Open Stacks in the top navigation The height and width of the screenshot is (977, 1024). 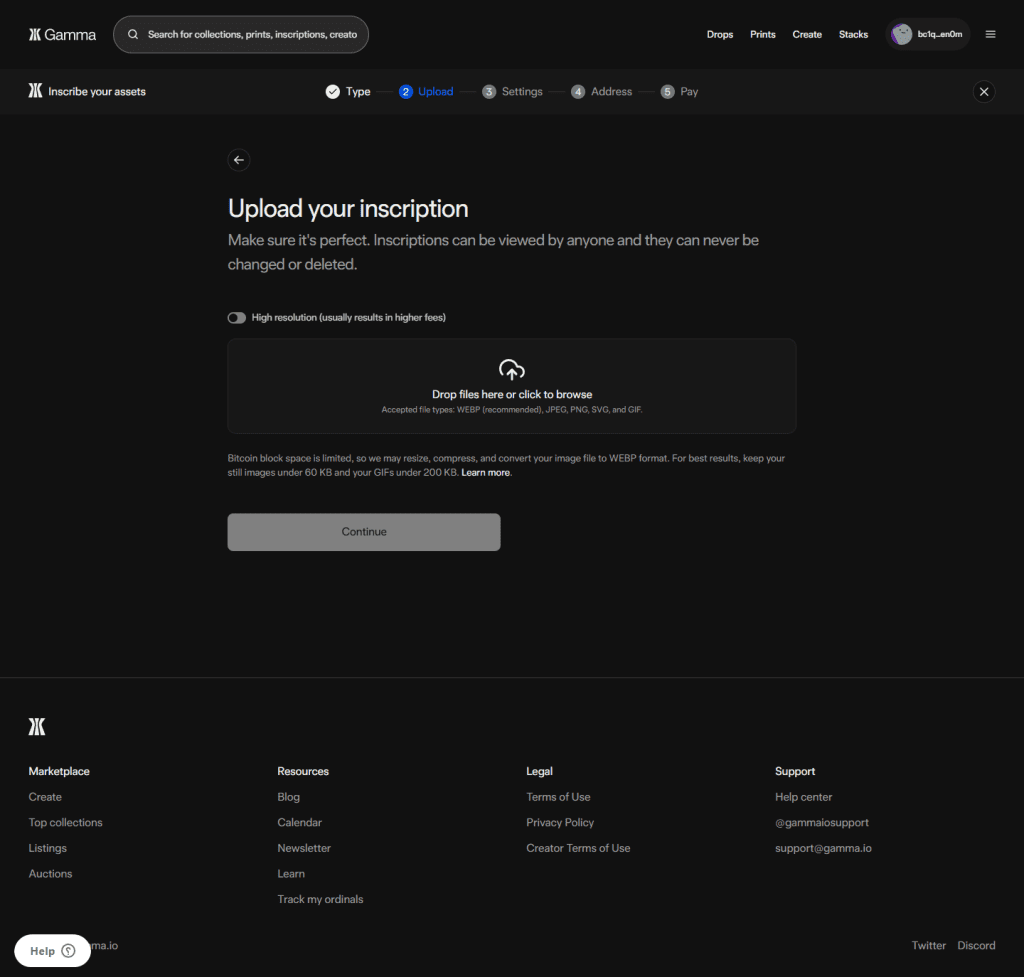(x=853, y=34)
